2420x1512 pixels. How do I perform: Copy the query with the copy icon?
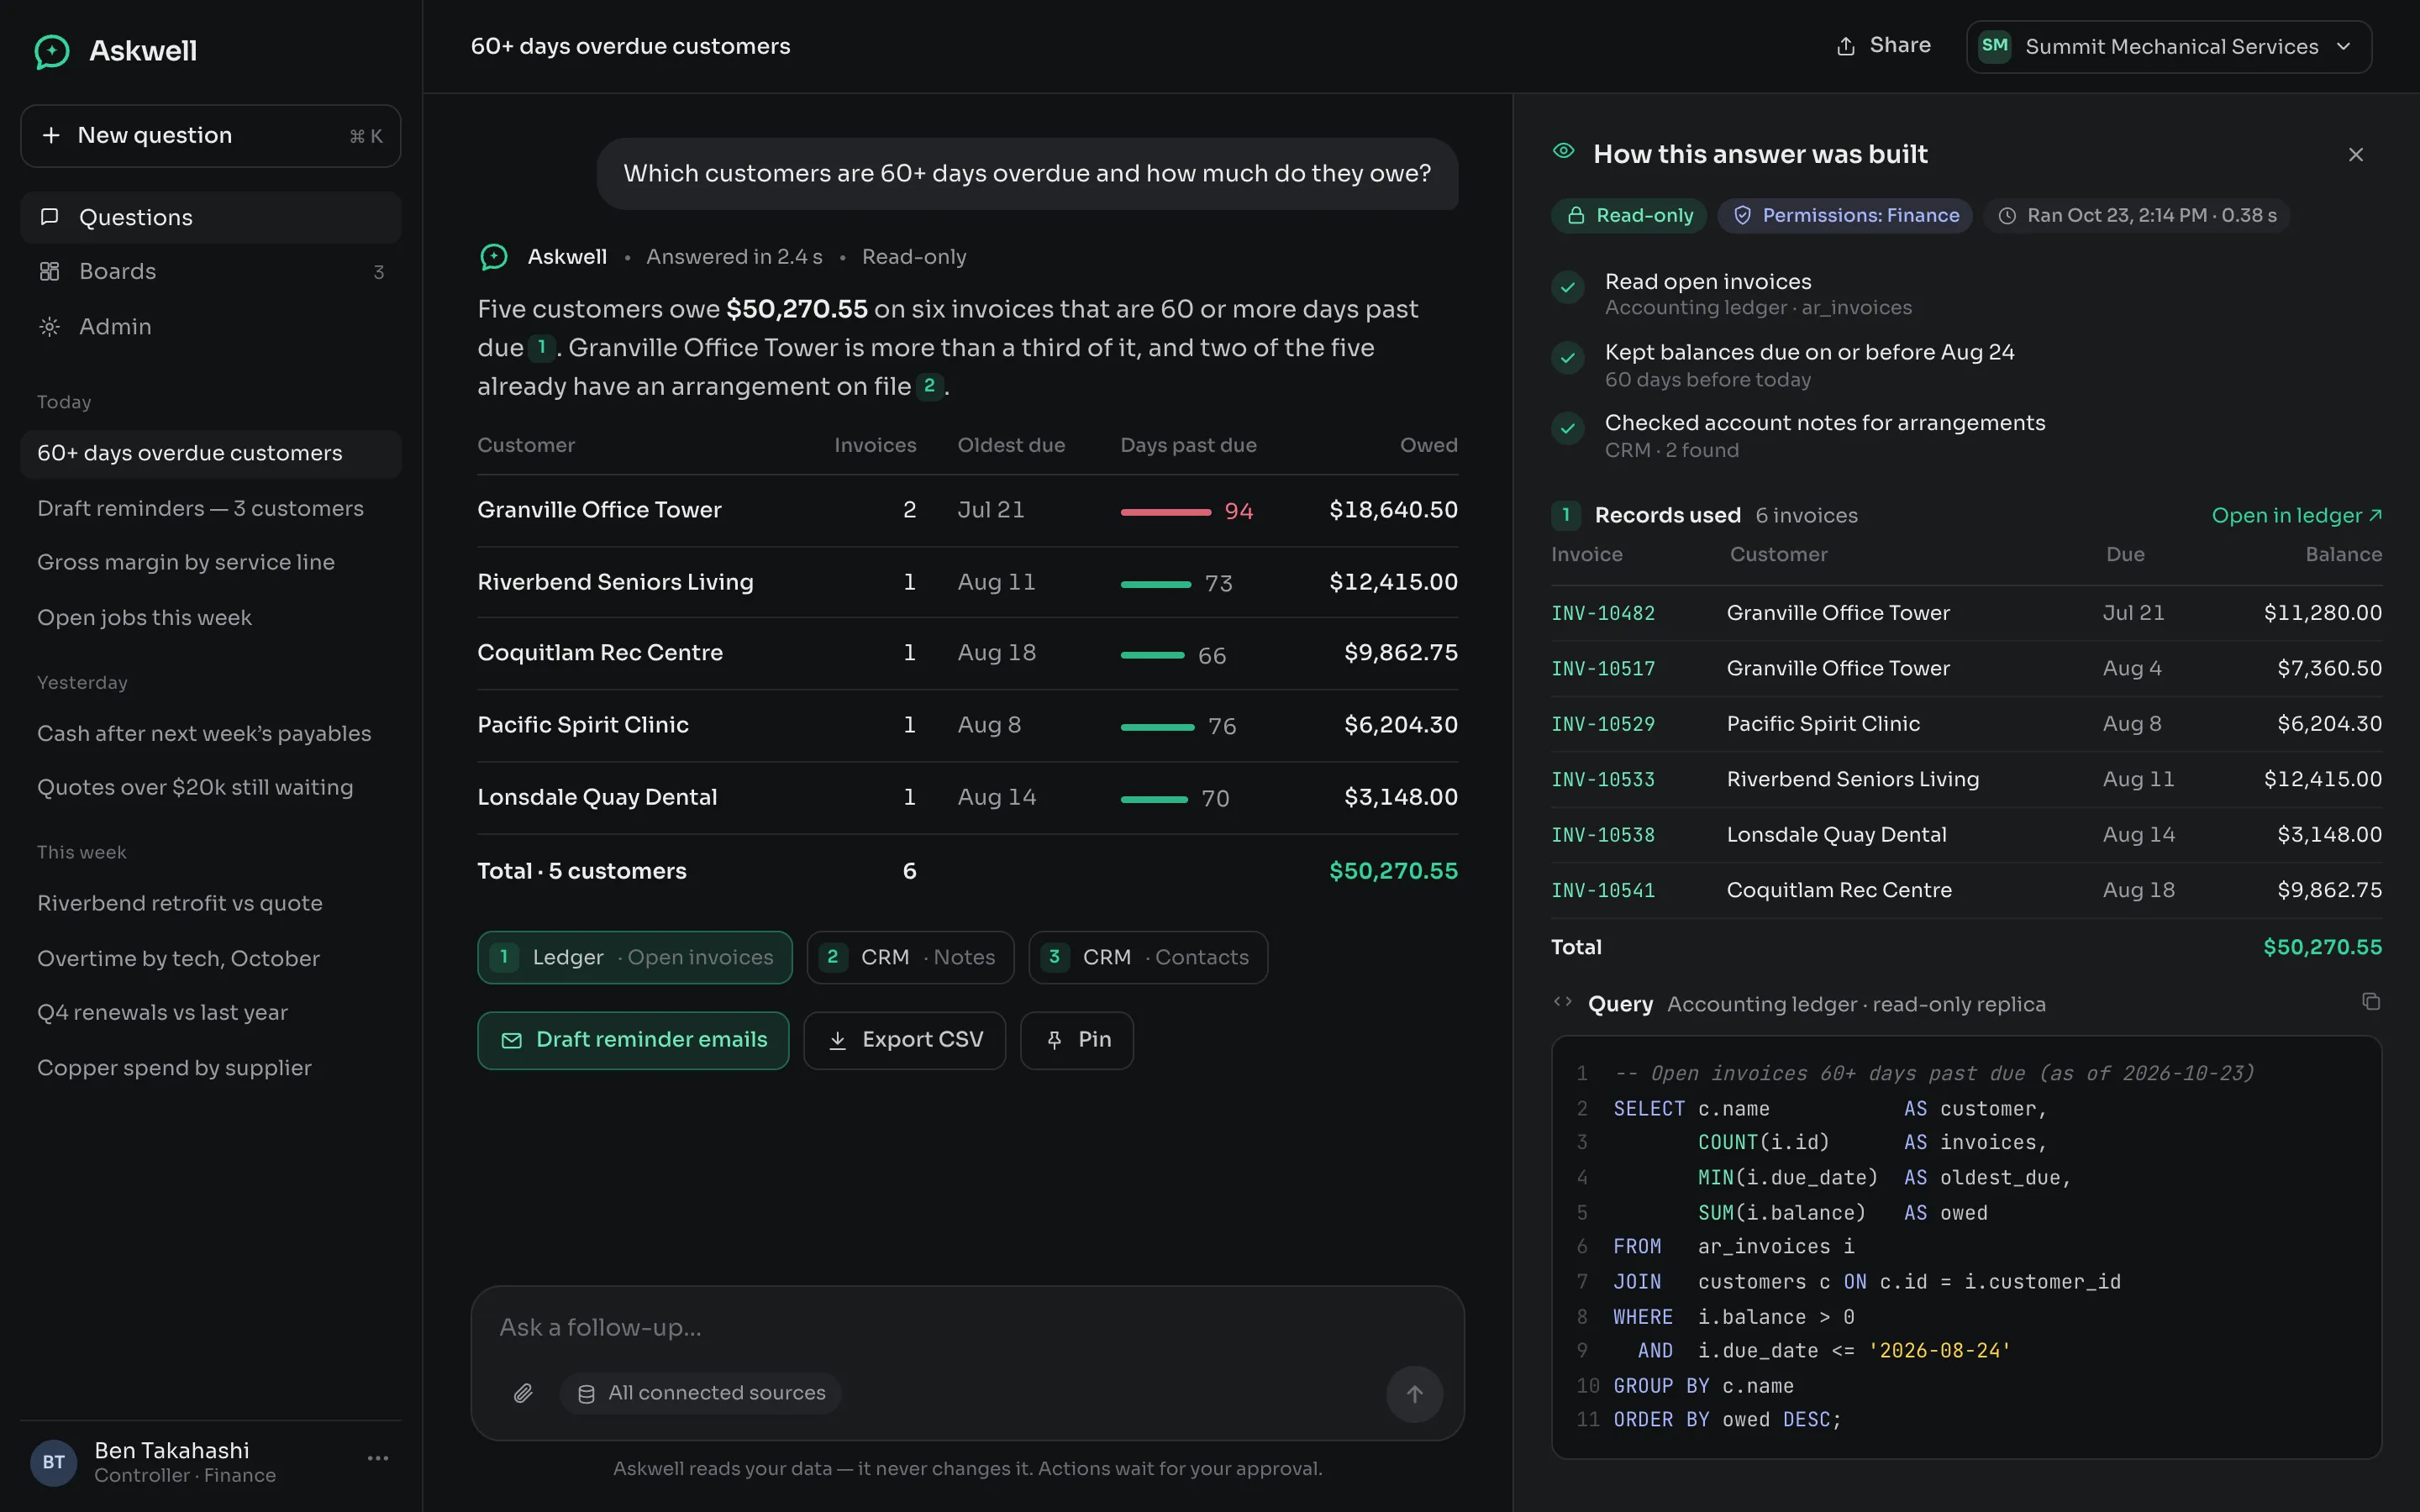click(2370, 1002)
